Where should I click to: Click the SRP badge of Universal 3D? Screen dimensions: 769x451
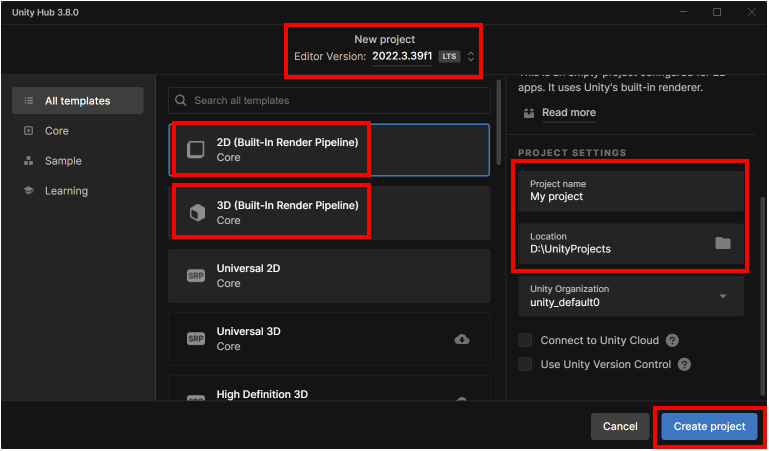coord(196,339)
